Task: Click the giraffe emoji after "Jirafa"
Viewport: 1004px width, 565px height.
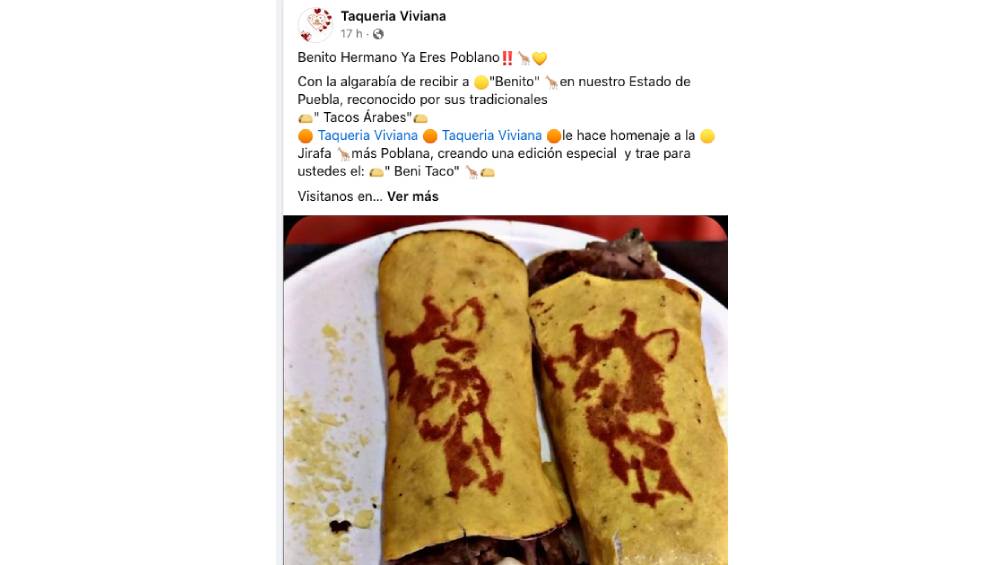Action: click(x=343, y=154)
